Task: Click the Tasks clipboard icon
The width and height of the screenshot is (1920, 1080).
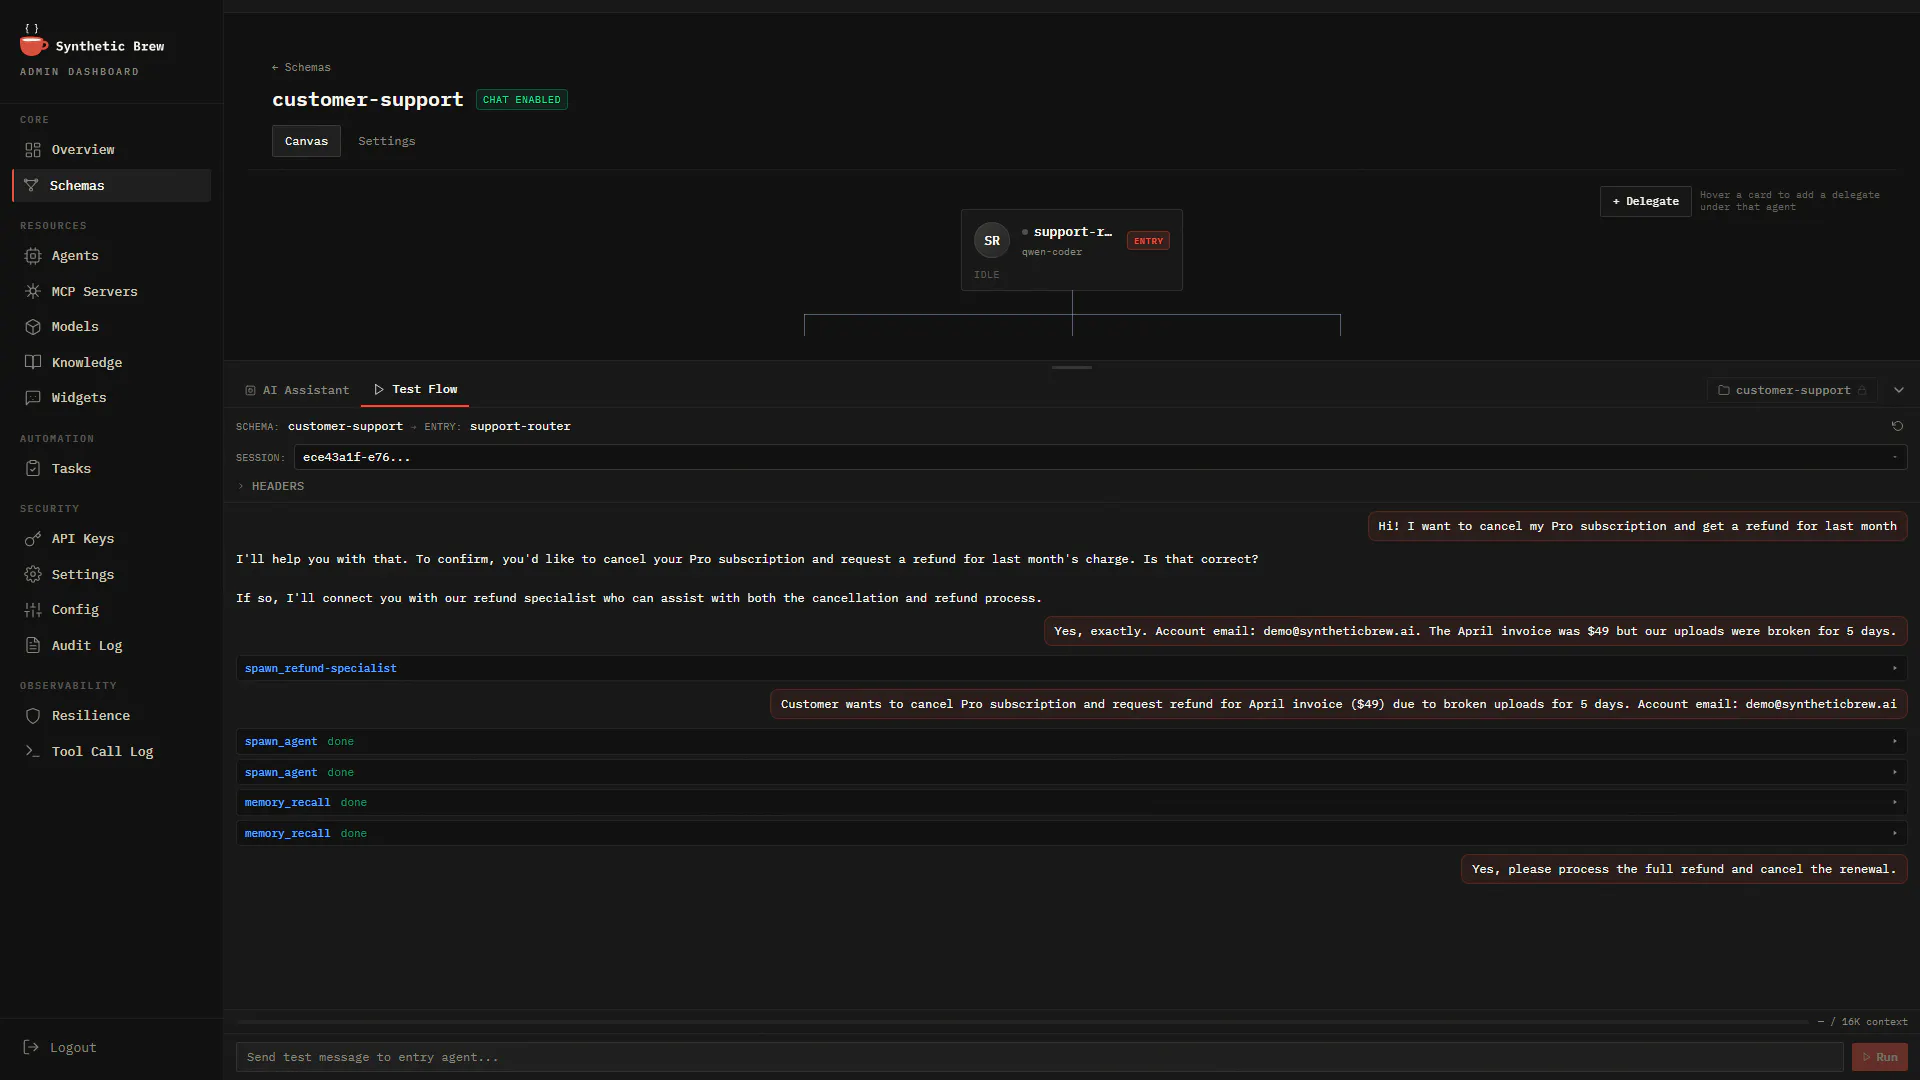Action: point(33,469)
